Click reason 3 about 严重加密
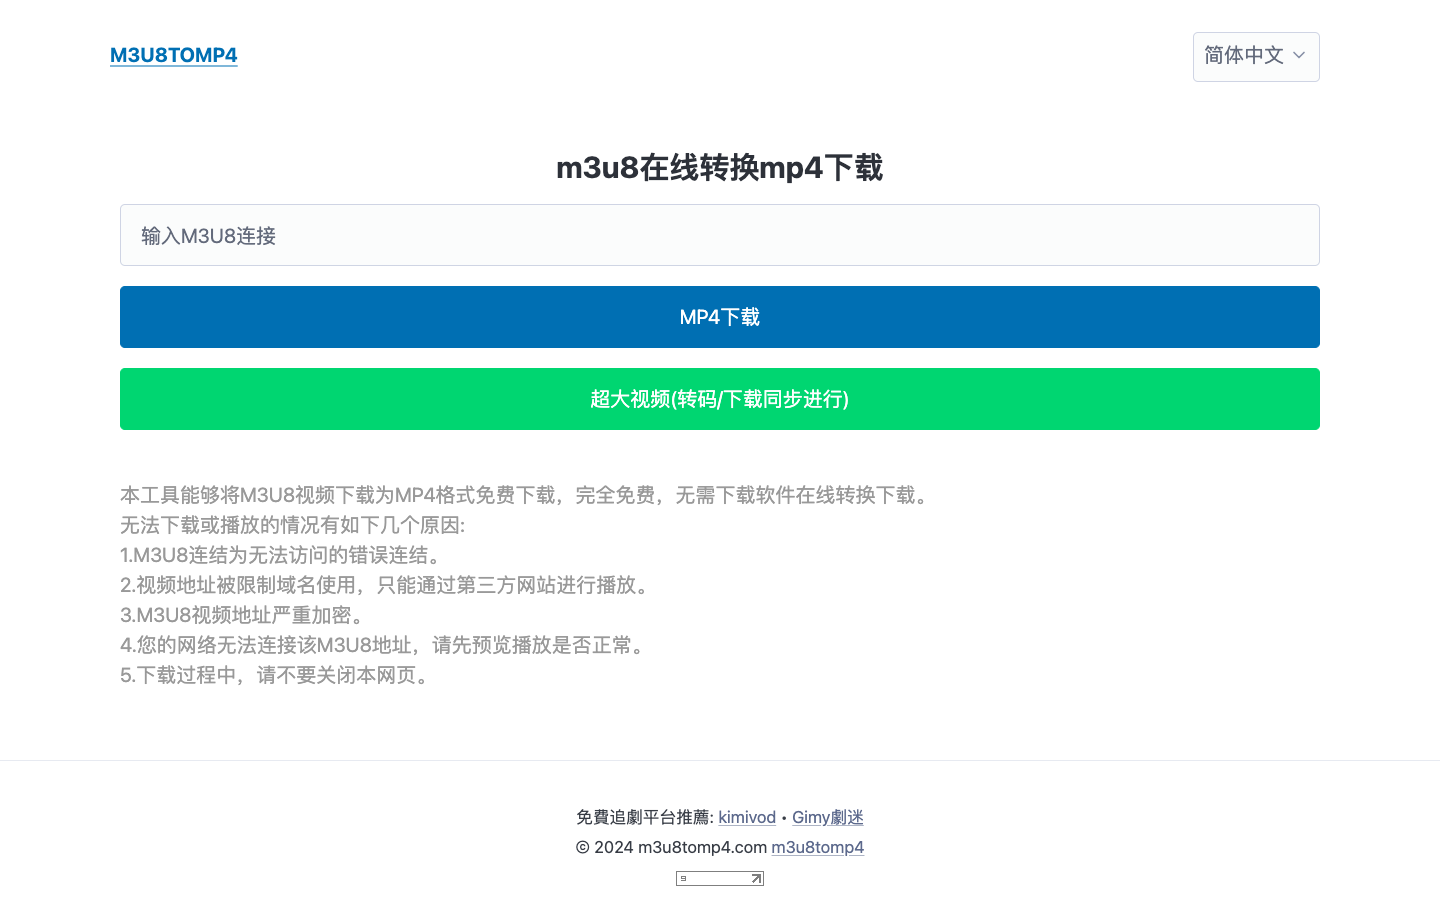Viewport: 1440px width, 900px height. (x=245, y=615)
